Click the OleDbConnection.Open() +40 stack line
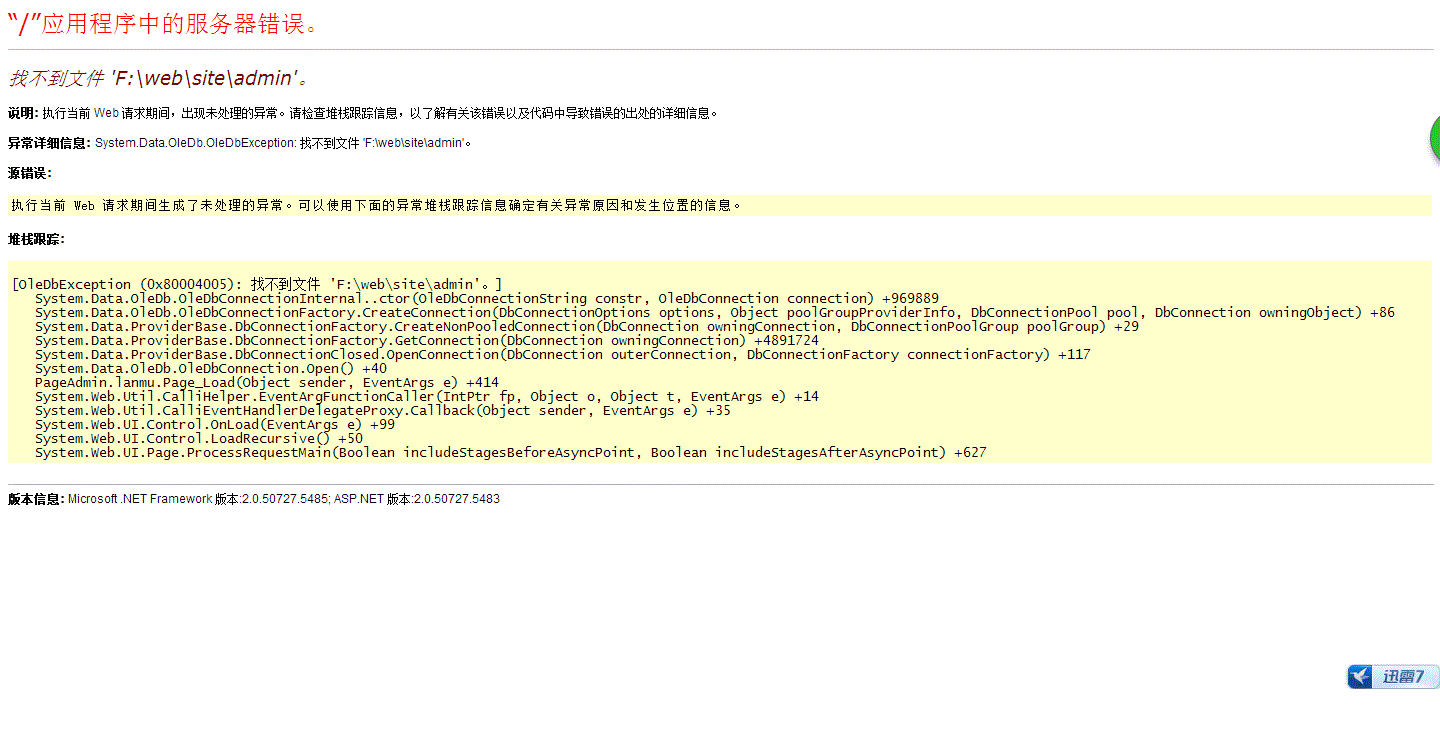 210,369
